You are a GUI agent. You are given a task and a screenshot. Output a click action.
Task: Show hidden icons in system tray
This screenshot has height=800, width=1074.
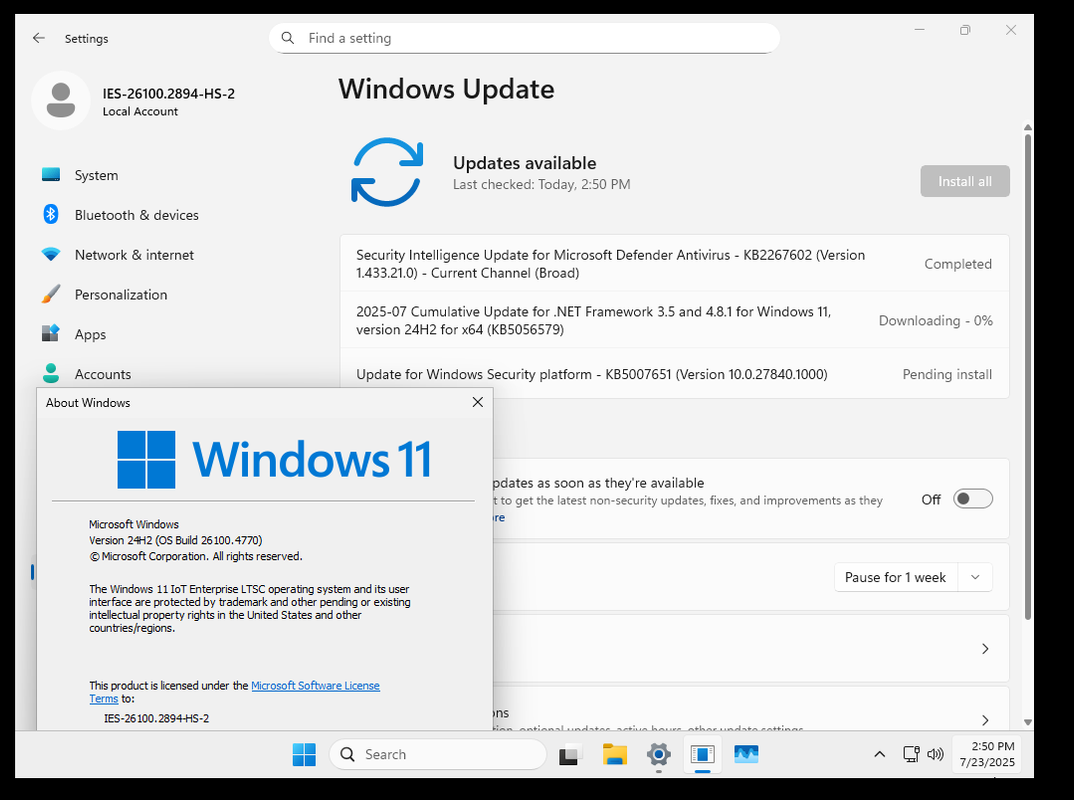click(879, 754)
